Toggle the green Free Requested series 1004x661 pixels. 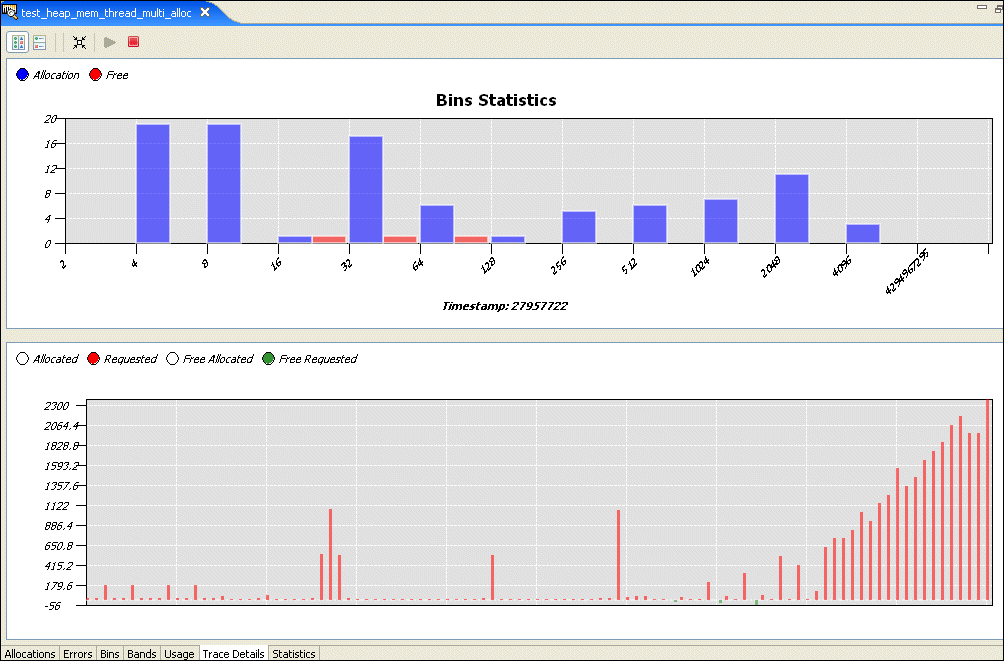[x=268, y=359]
